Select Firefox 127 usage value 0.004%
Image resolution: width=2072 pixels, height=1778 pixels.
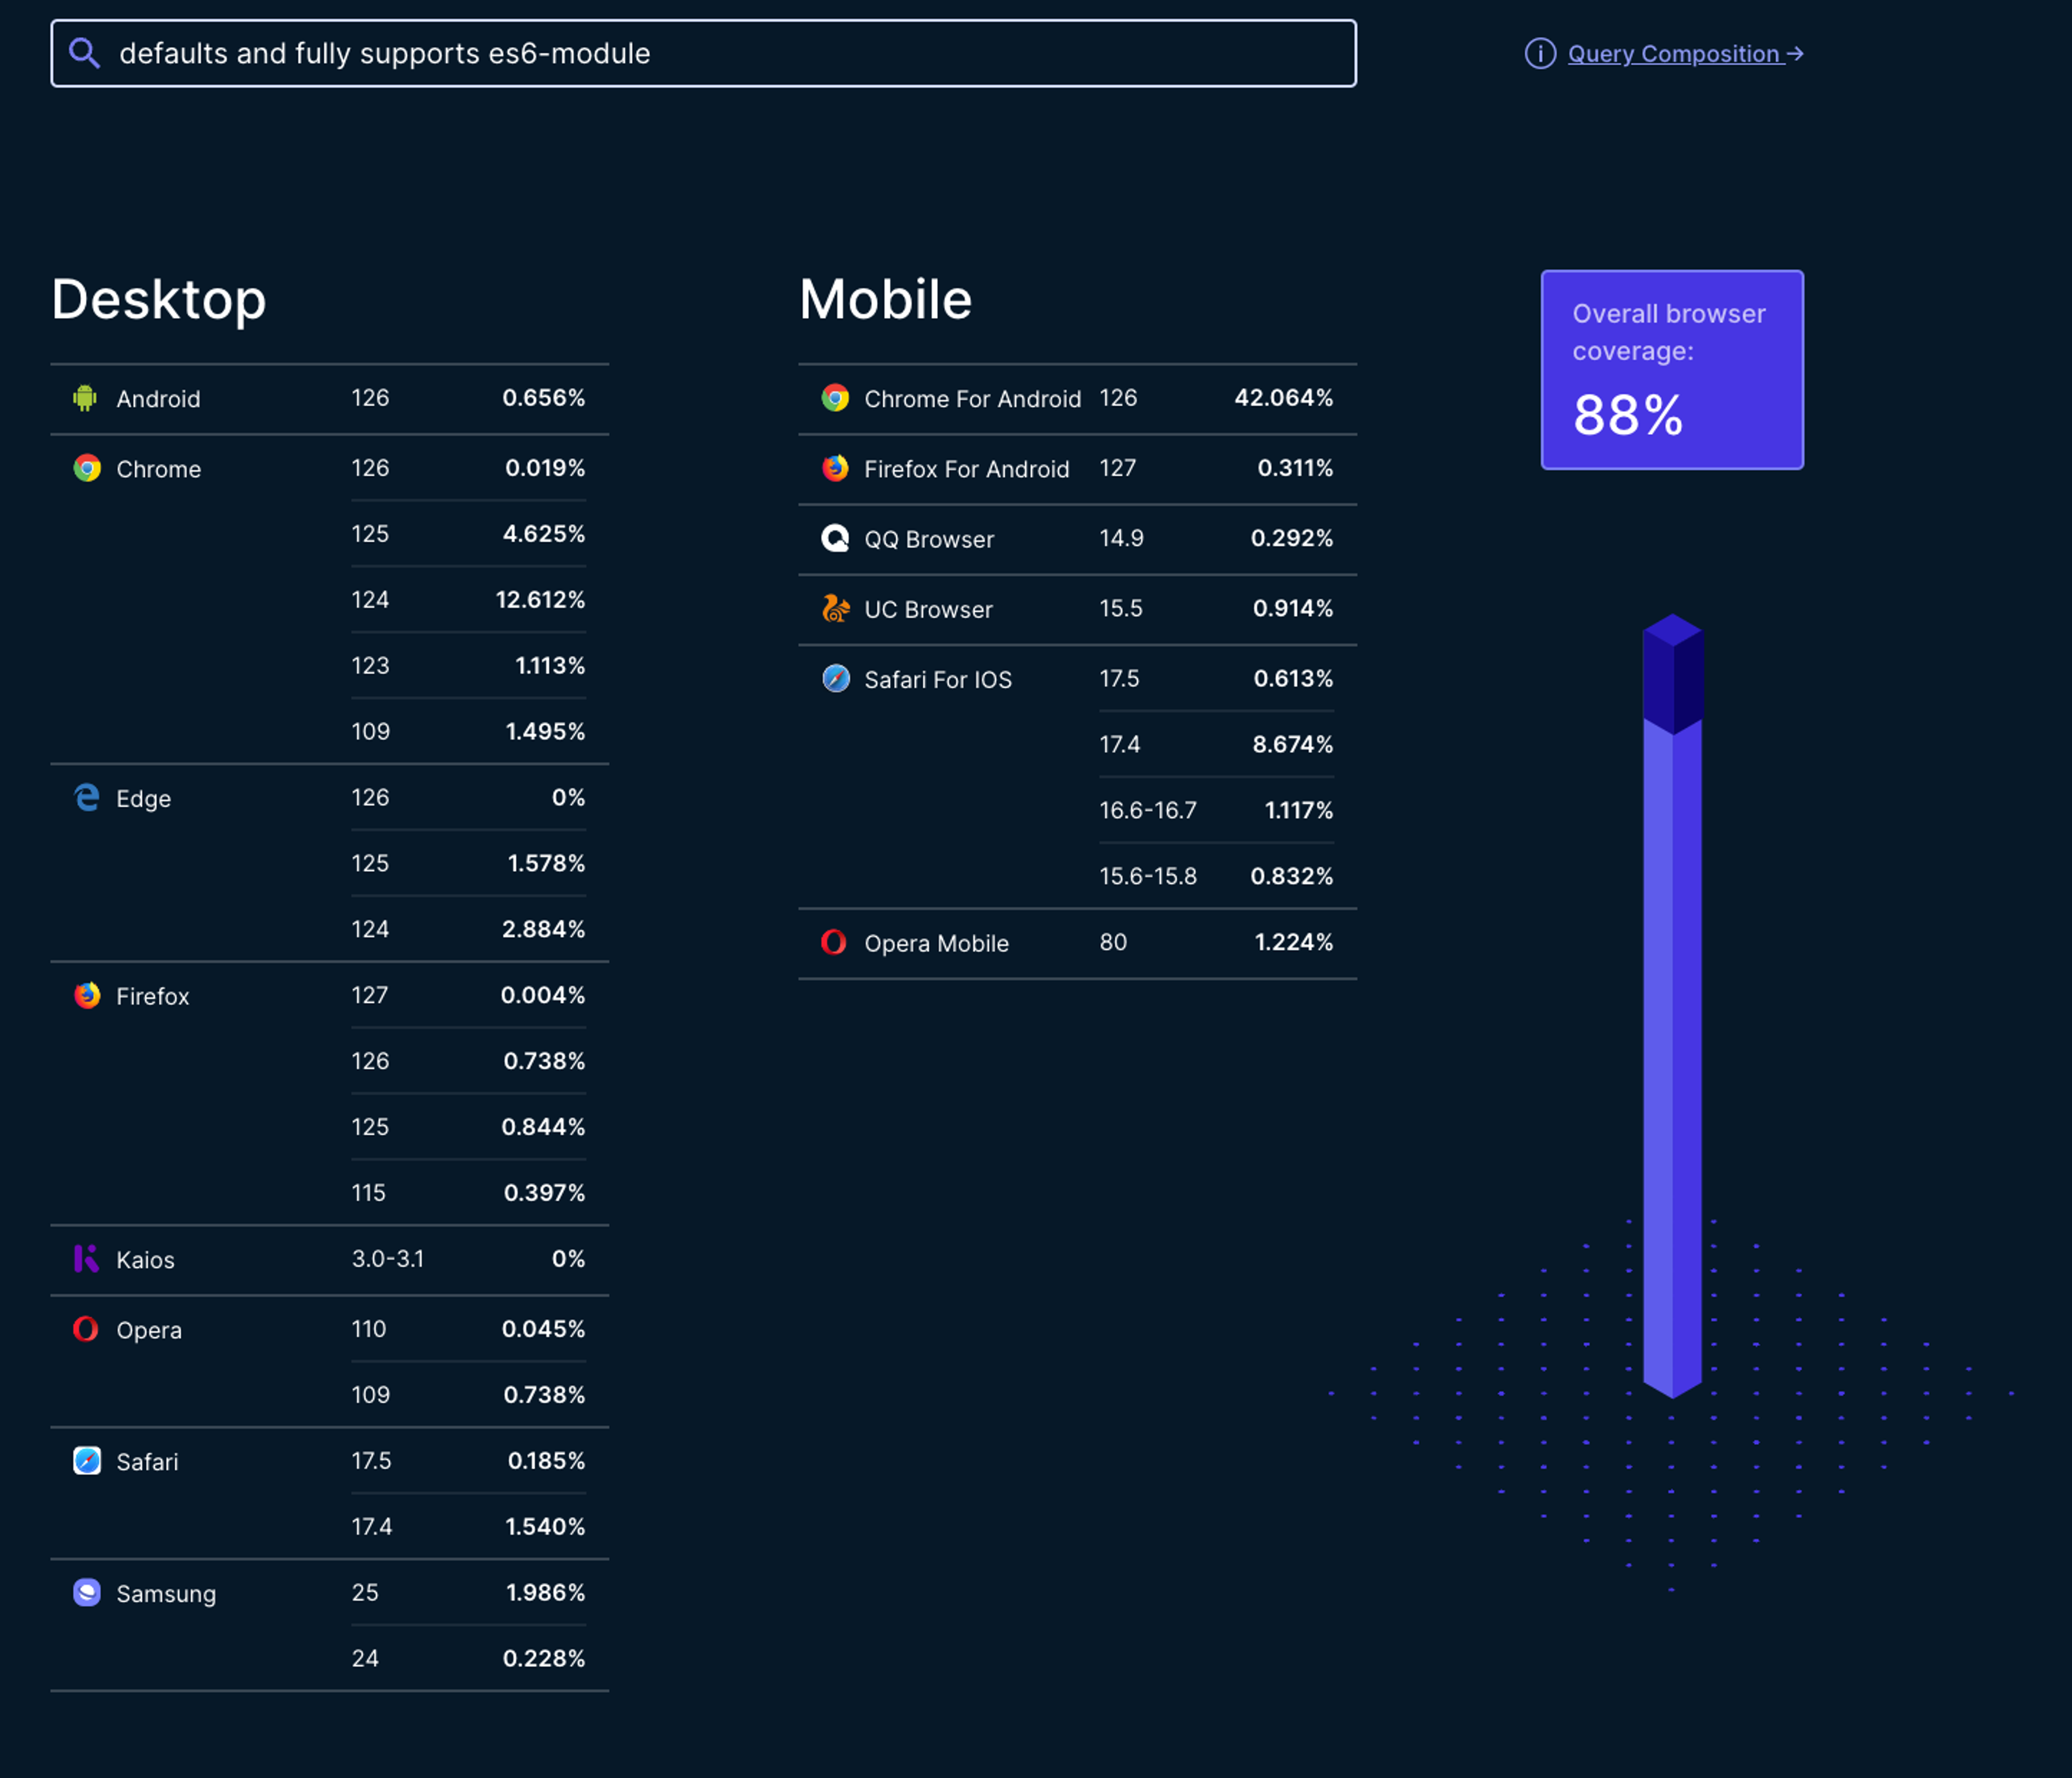tap(543, 995)
